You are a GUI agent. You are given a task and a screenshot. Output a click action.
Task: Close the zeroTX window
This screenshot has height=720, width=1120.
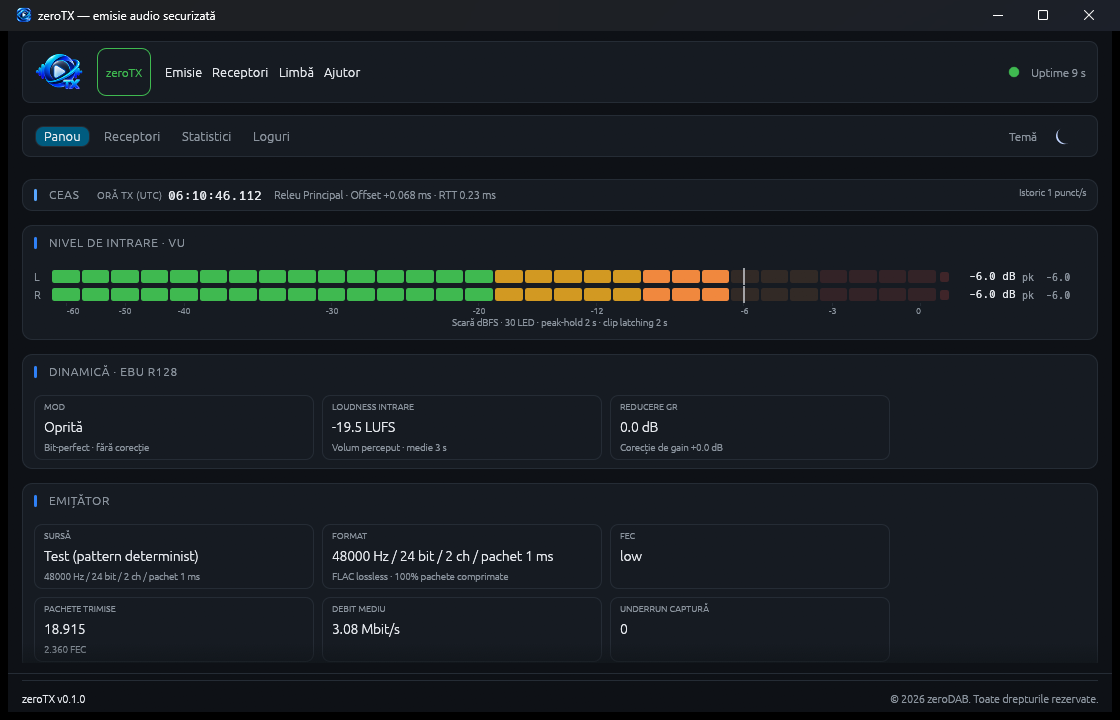(x=1089, y=15)
